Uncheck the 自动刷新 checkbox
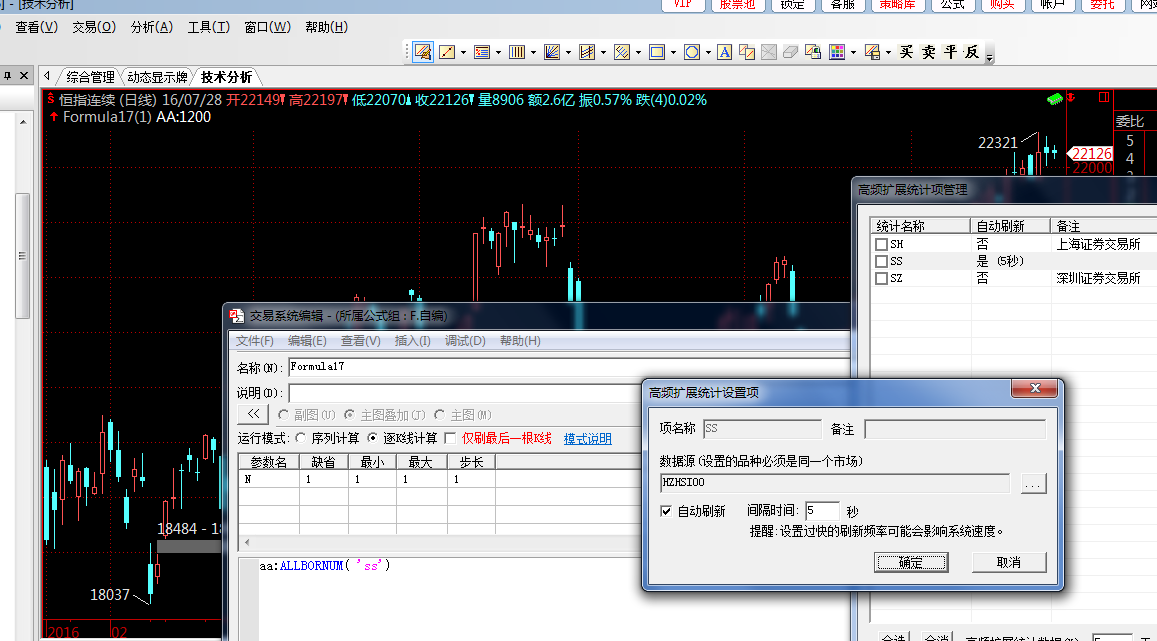This screenshot has height=641, width=1157. pyautogui.click(x=667, y=511)
